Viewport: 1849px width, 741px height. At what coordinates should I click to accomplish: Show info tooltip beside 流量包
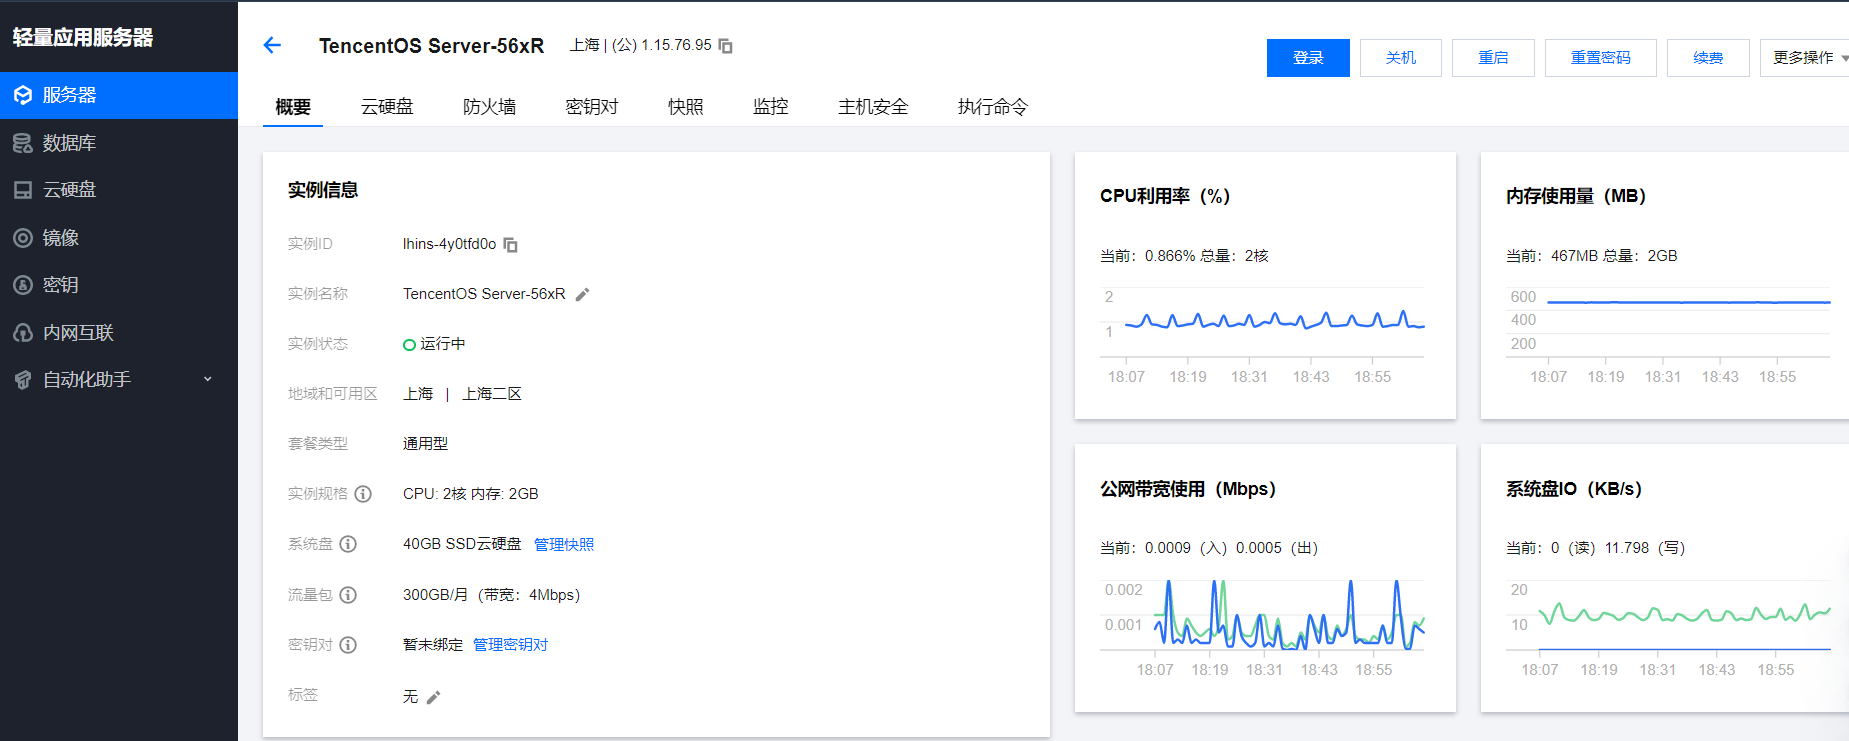[x=348, y=595]
